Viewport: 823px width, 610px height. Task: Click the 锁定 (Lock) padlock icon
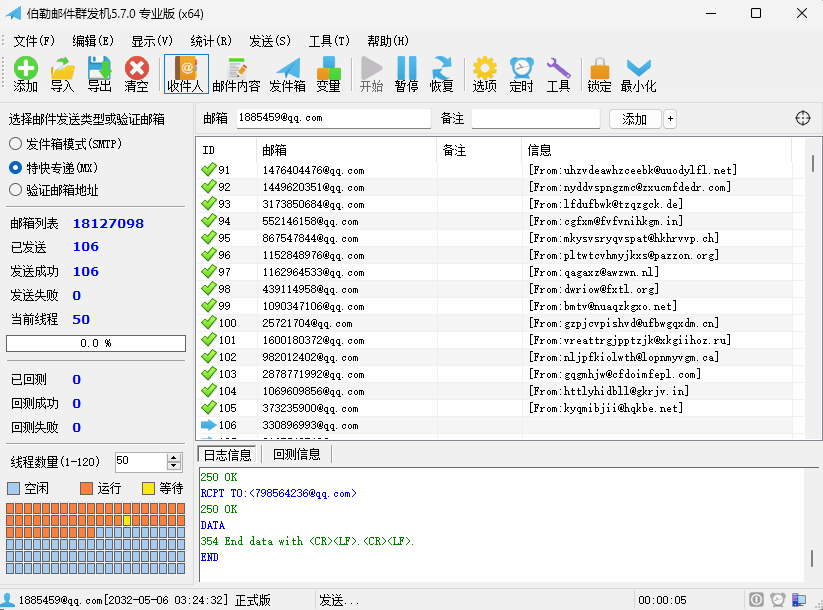pyautogui.click(x=599, y=74)
